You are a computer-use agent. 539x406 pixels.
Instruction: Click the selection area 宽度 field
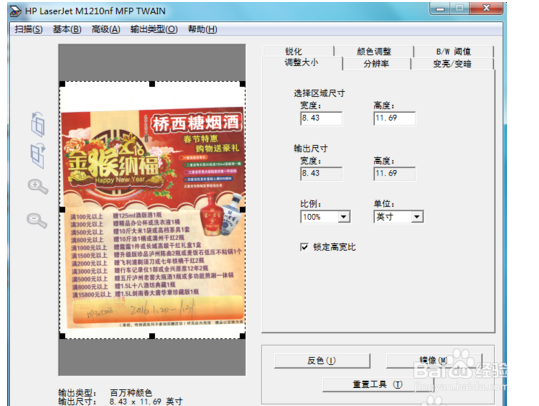pos(321,118)
